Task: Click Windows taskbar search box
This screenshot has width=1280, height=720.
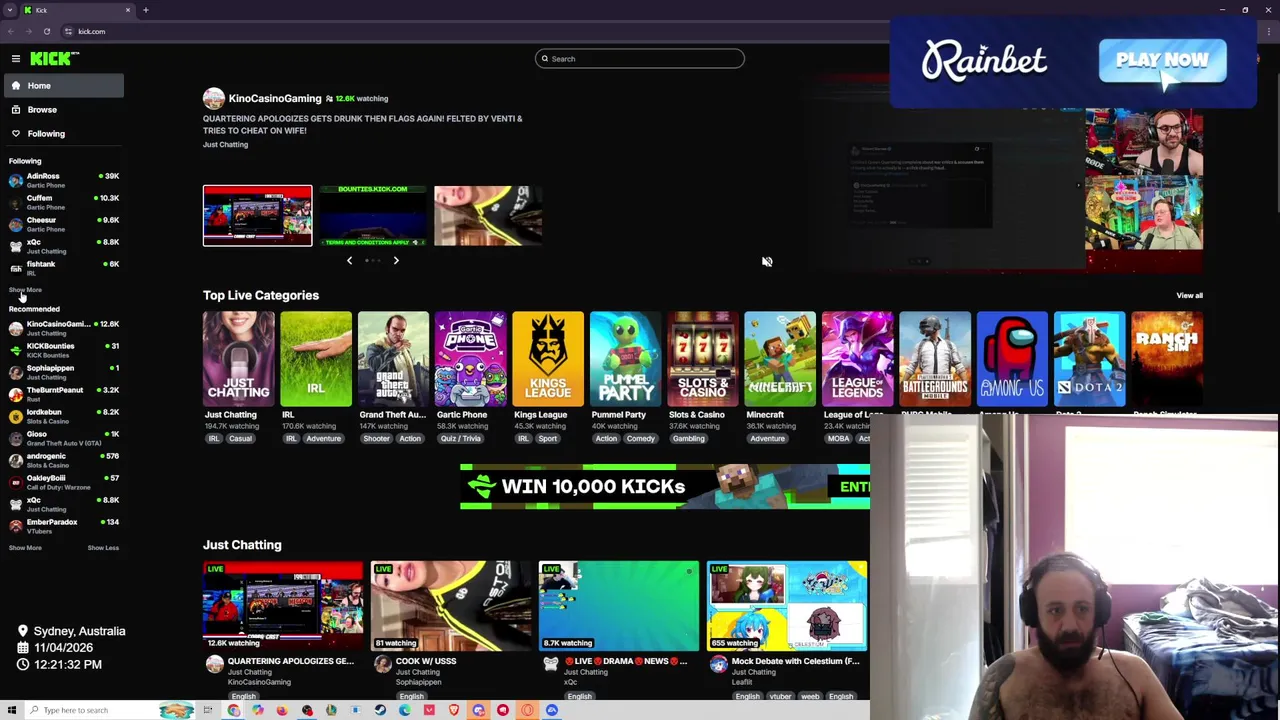Action: pos(110,710)
